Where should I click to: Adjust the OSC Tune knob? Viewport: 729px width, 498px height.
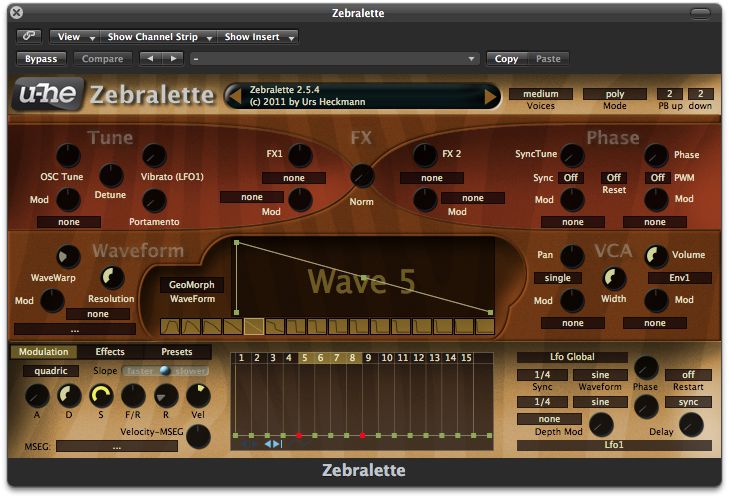pos(68,155)
